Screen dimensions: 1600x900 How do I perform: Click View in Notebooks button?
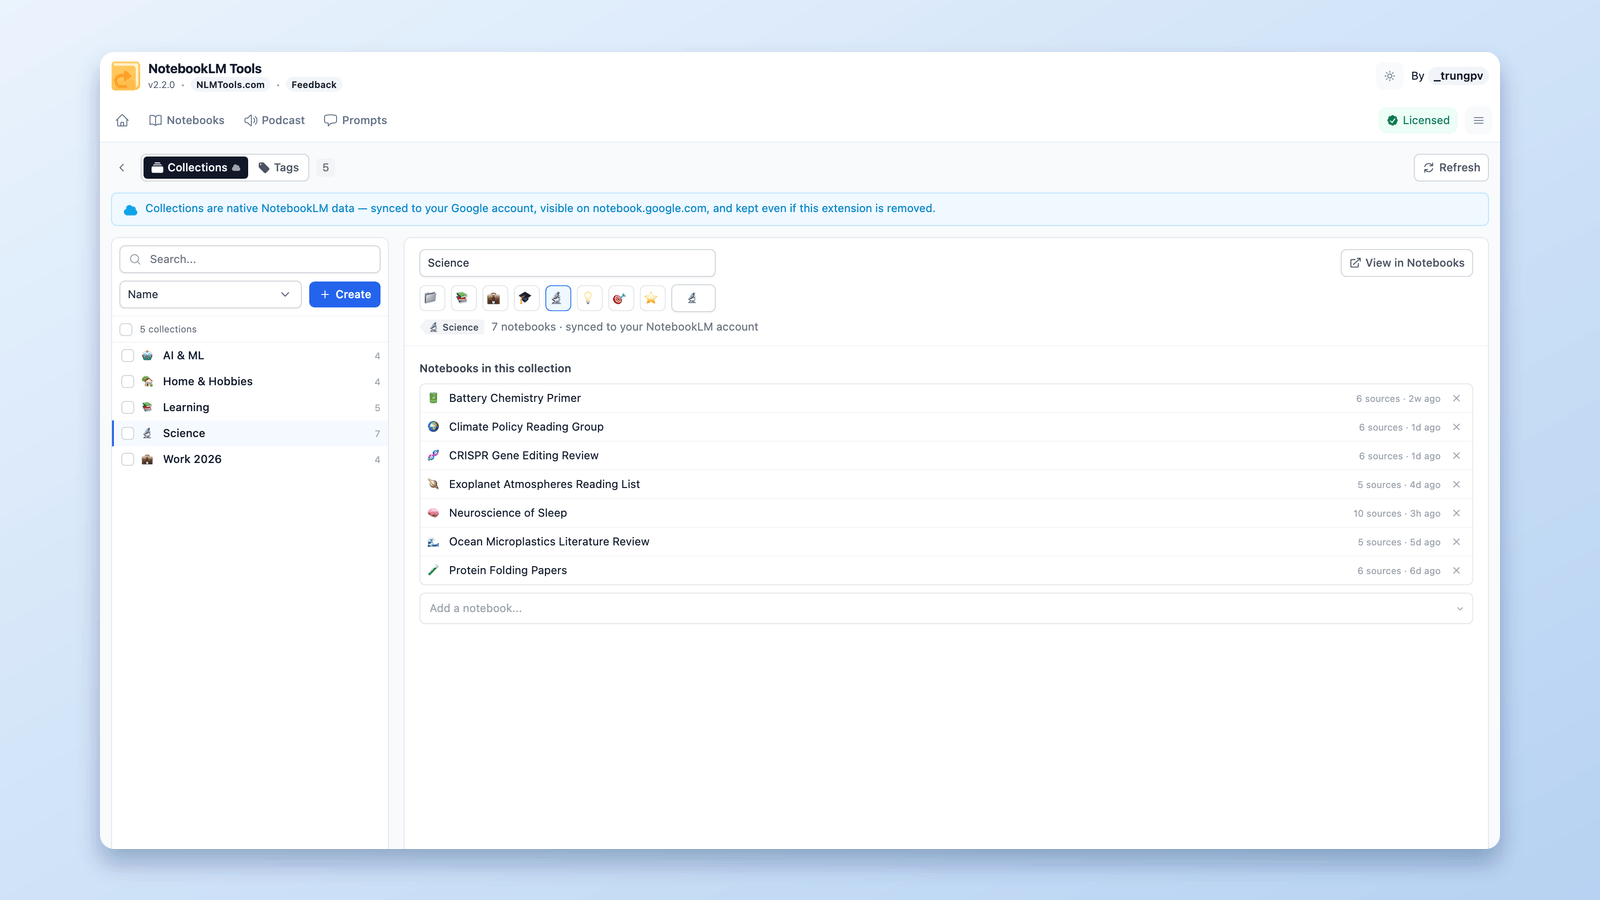1406,263
